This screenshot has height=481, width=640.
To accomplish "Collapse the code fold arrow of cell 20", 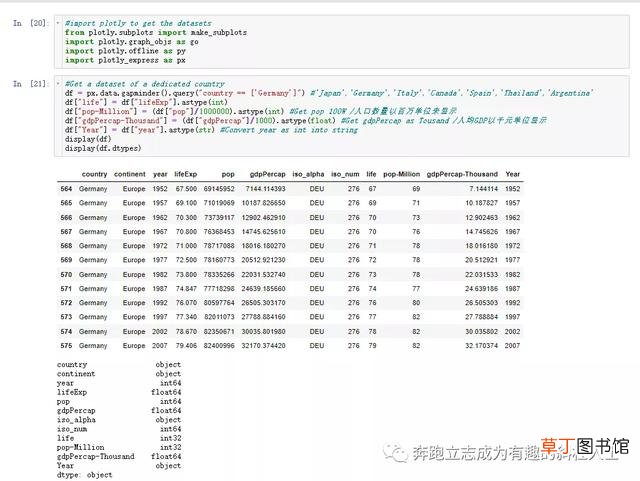I will [x=58, y=23].
